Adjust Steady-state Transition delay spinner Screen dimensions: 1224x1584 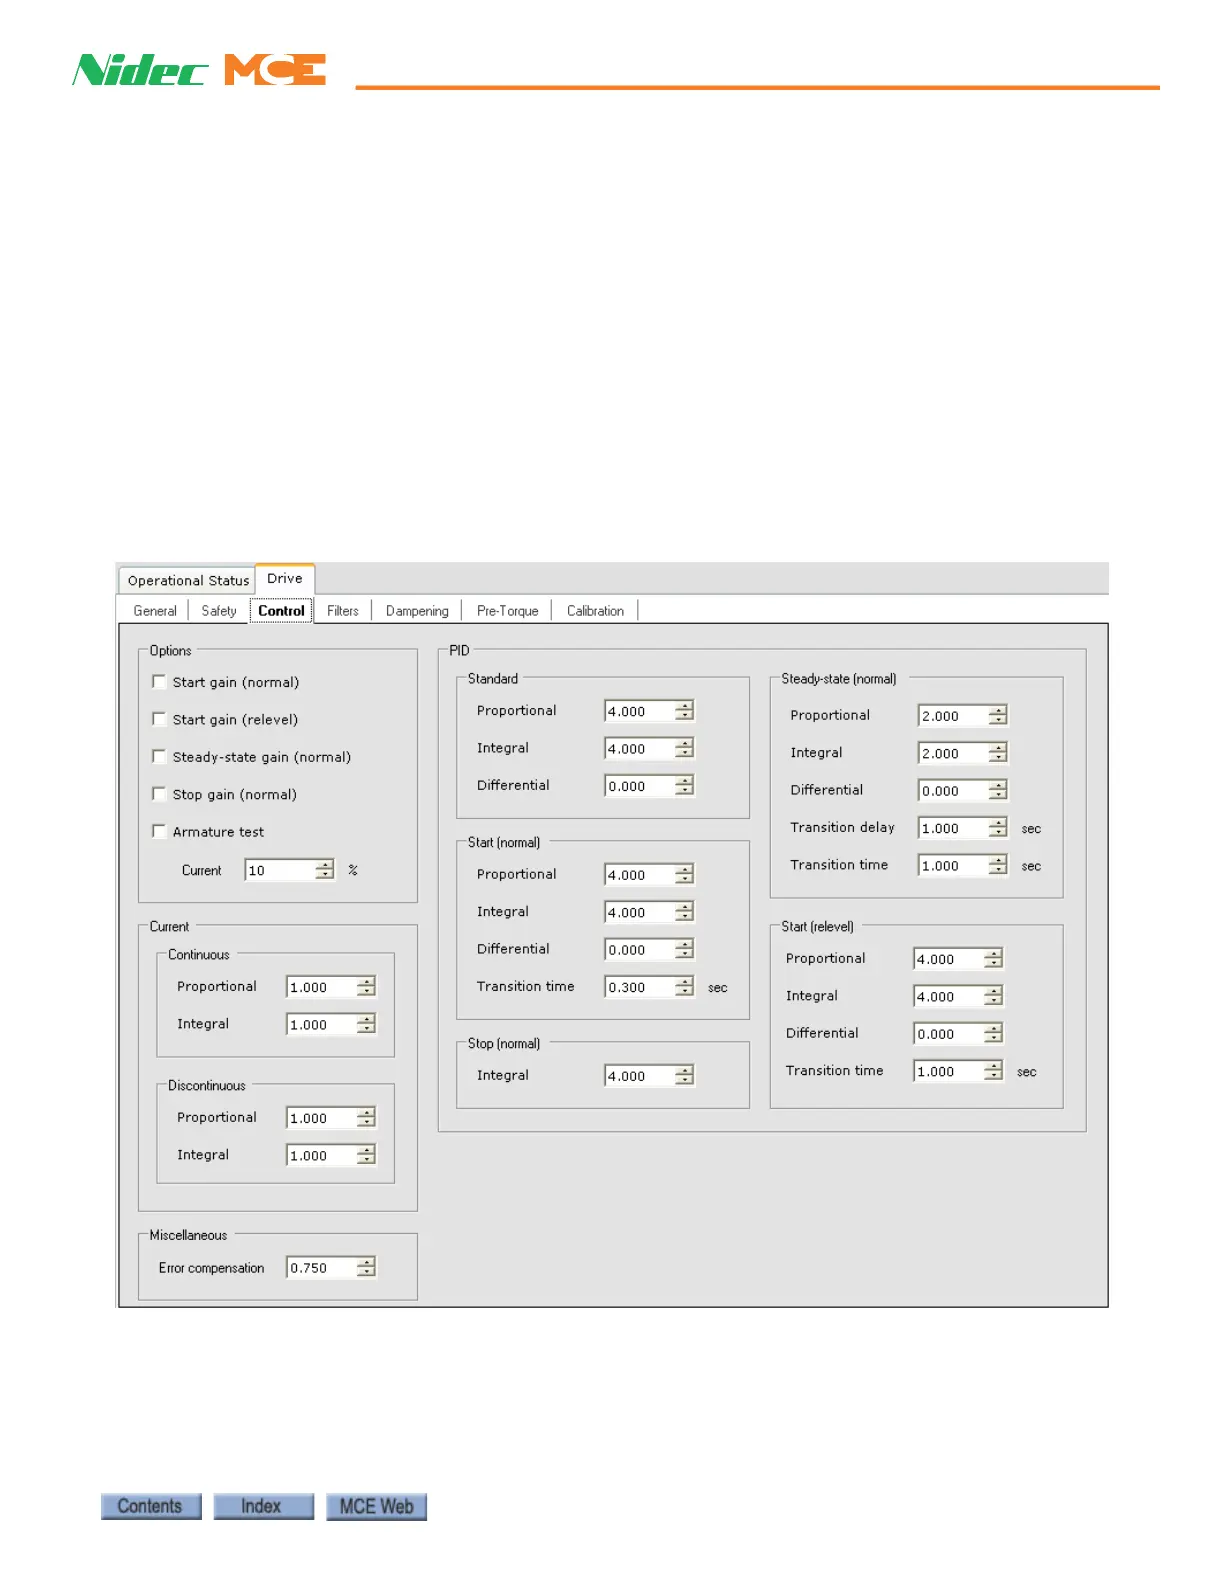point(997,828)
